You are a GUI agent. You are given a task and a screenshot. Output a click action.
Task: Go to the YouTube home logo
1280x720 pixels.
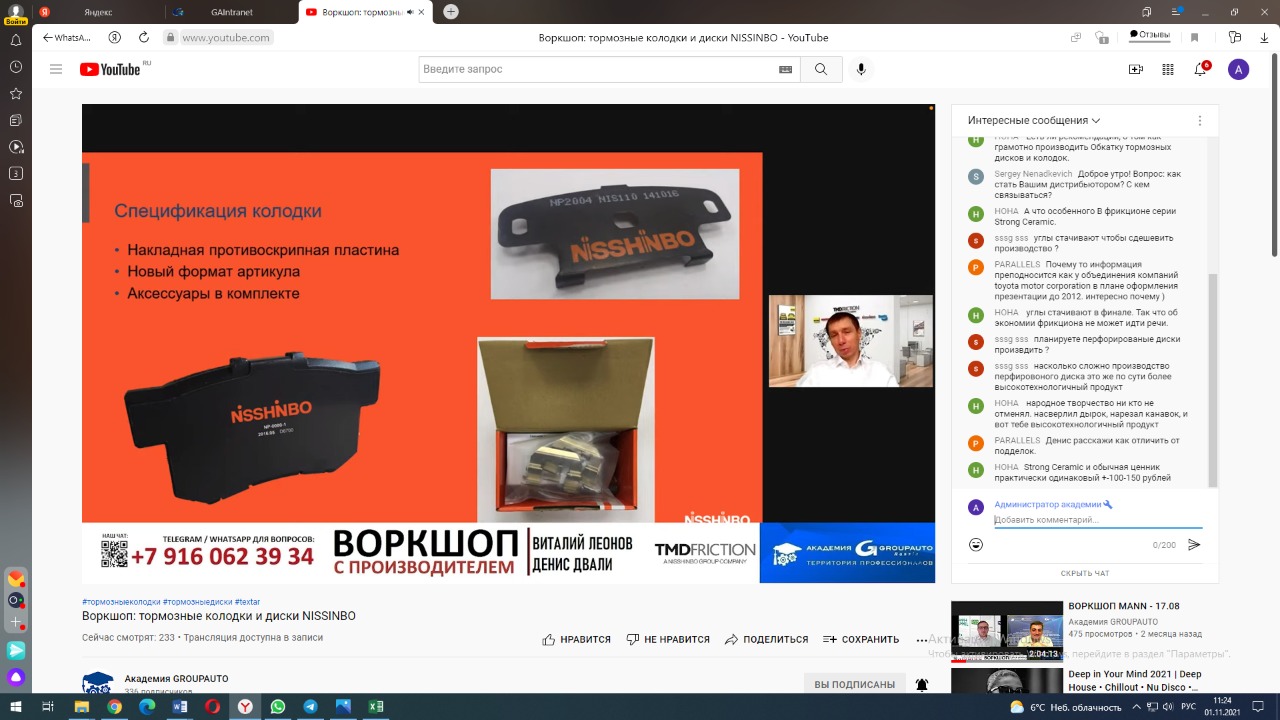point(110,69)
